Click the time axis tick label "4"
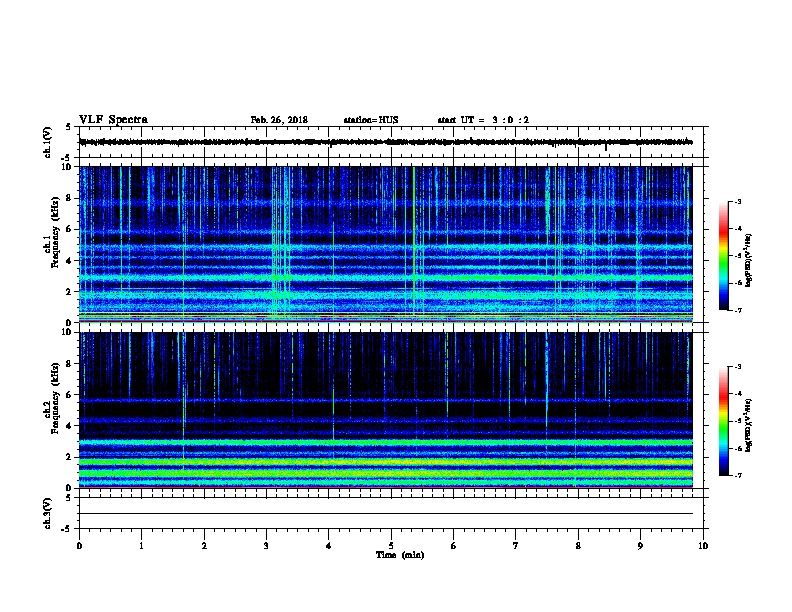 (329, 545)
